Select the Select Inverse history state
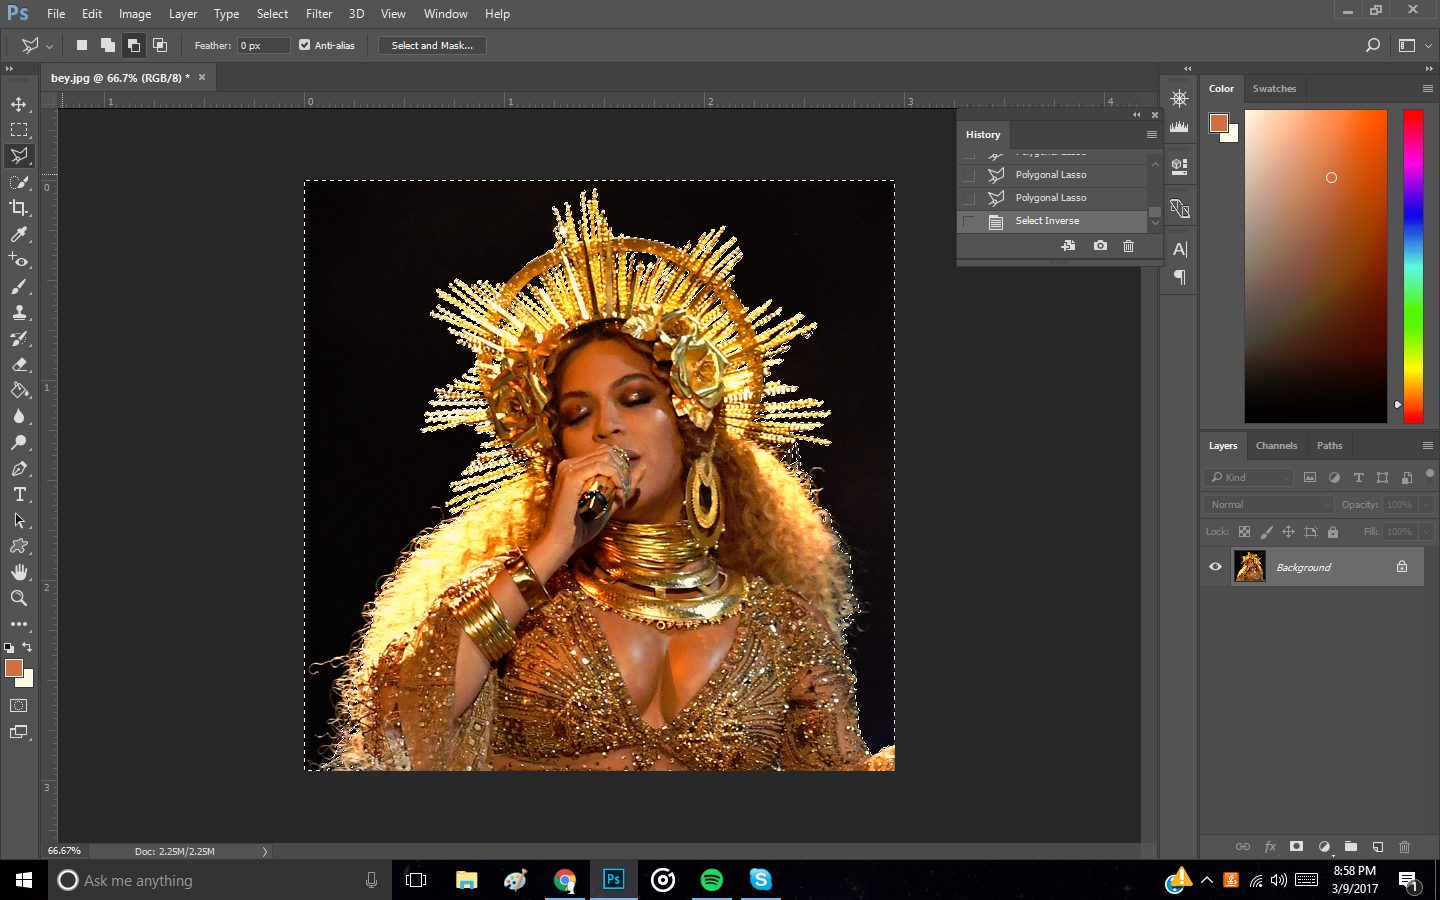This screenshot has height=900, width=1440. 1052,221
